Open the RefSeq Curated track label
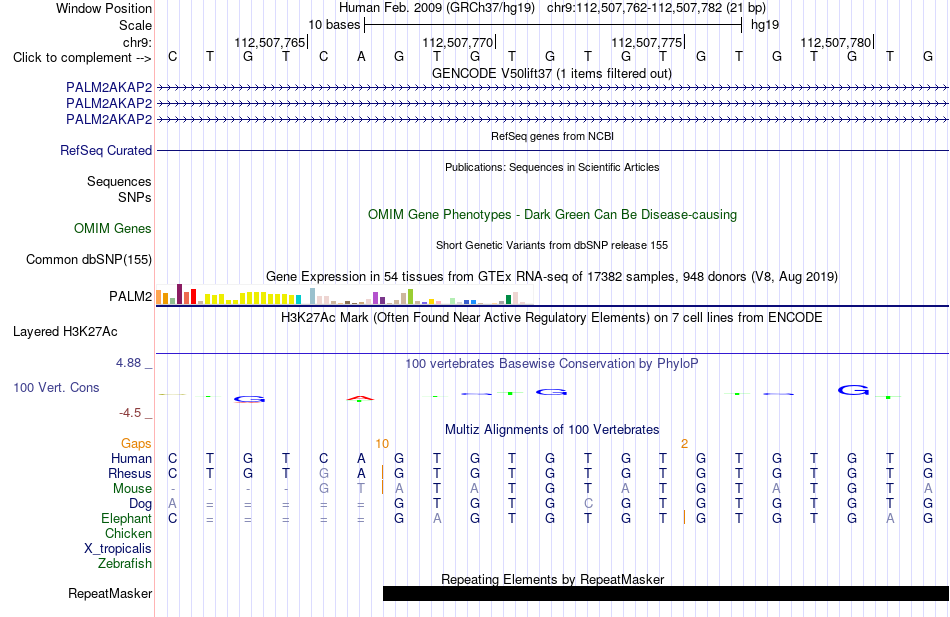Viewport: 950px width, 617px height. [x=105, y=150]
